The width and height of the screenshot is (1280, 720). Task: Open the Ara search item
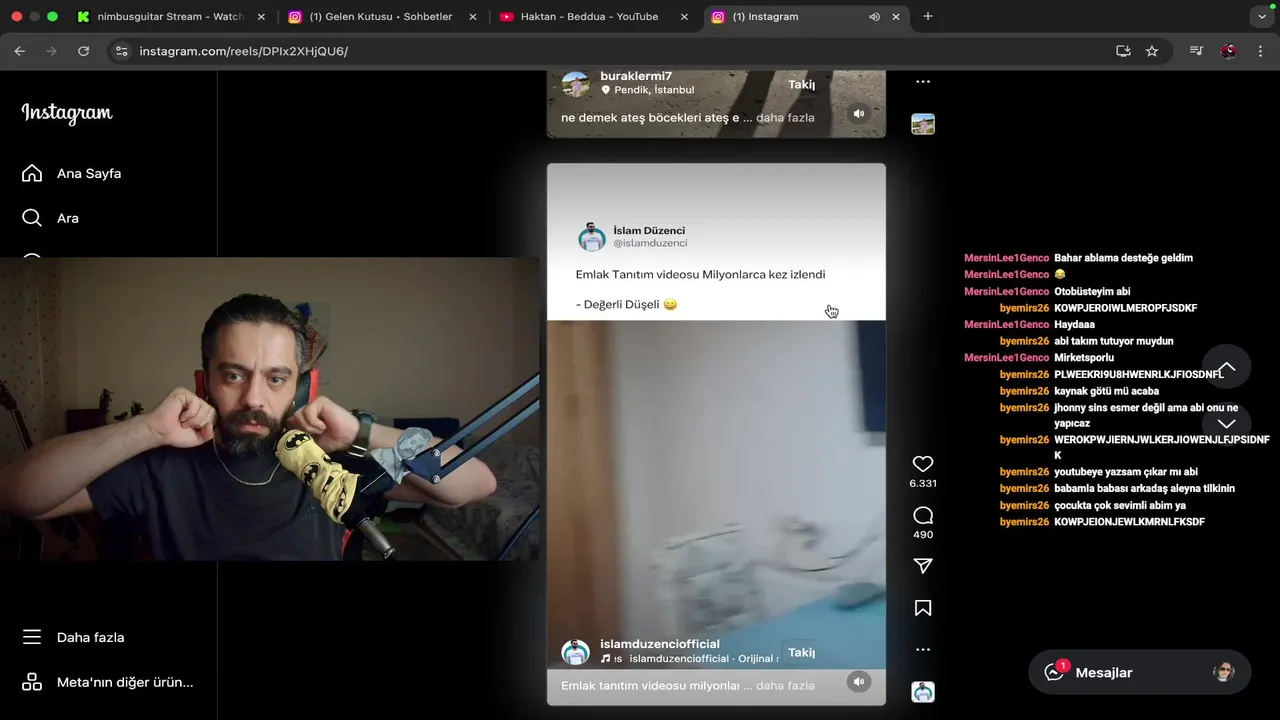pos(50,218)
